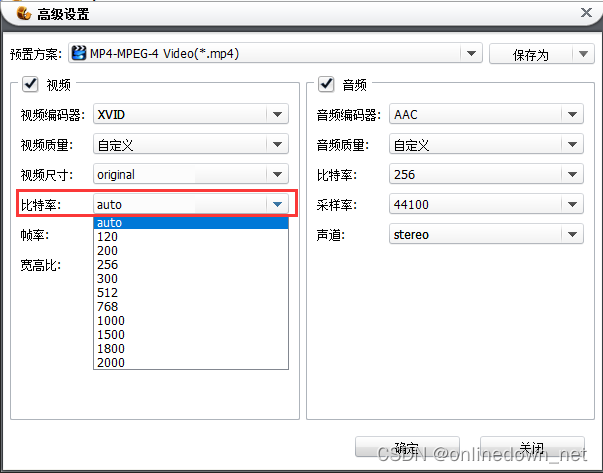Image resolution: width=603 pixels, height=473 pixels.
Task: Choose 1000 from the bitrate list
Action: pos(191,320)
